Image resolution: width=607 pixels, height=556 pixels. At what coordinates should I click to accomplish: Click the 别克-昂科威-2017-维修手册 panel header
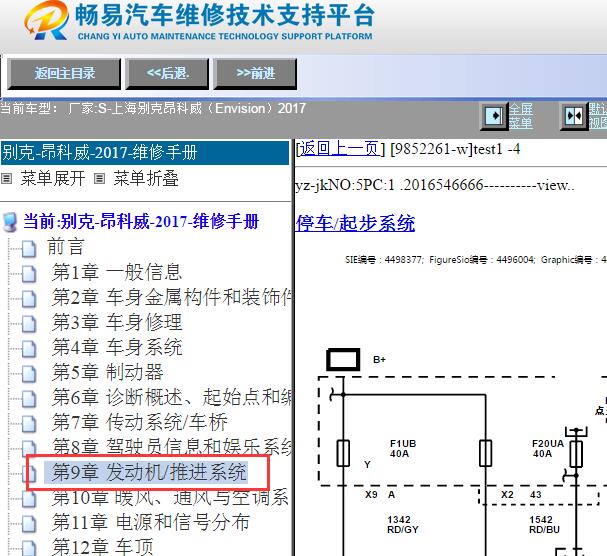click(145, 153)
